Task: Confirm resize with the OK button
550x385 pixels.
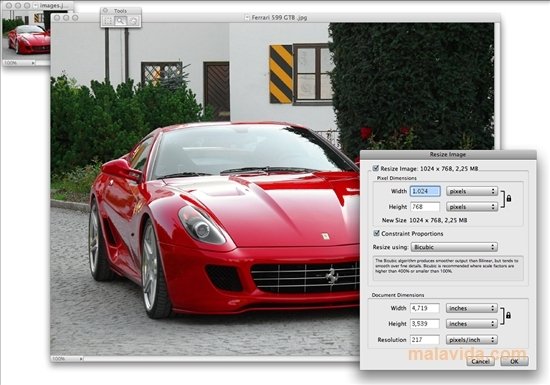Action: (x=514, y=361)
